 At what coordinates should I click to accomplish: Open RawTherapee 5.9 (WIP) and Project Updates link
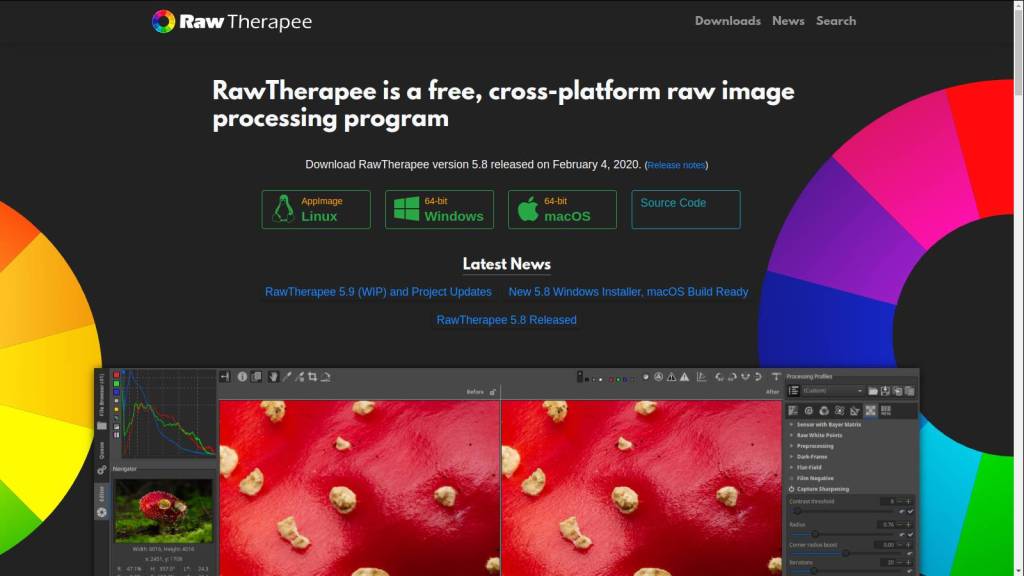click(378, 292)
